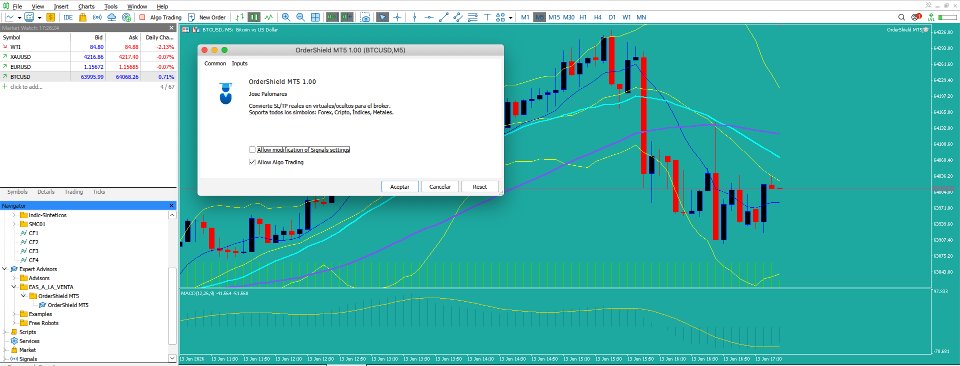960x366 pixels.
Task: Switch to the MN timeframe
Action: click(641, 17)
